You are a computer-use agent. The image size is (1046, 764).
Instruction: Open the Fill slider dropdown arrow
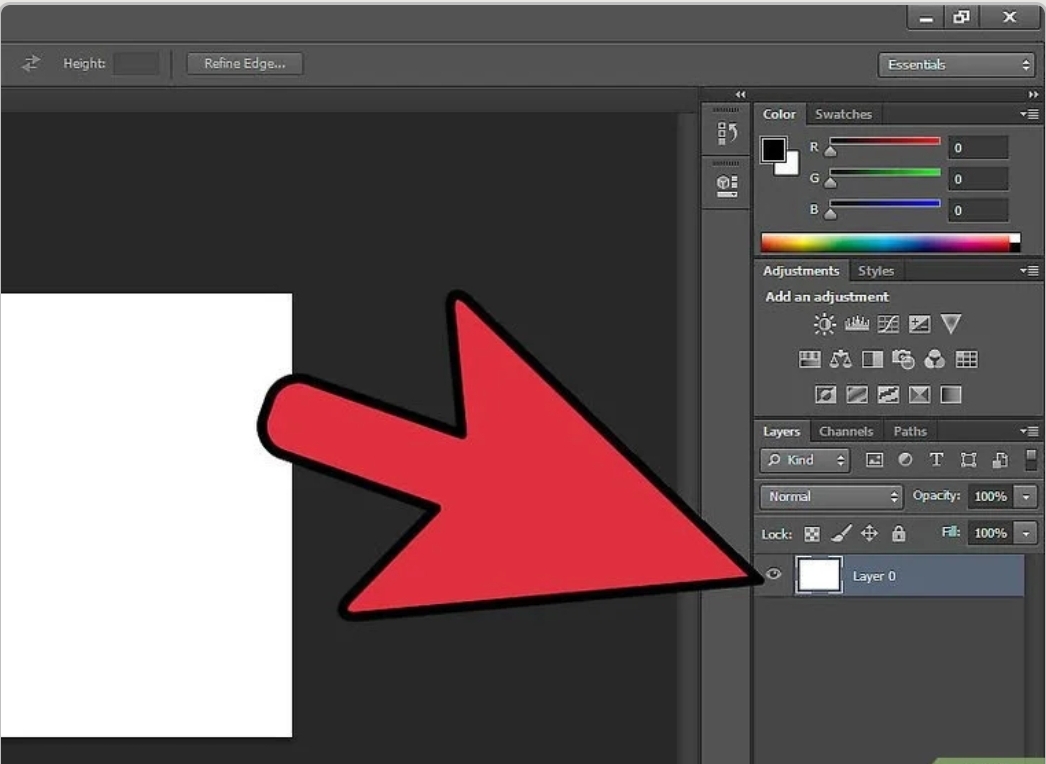click(1026, 533)
